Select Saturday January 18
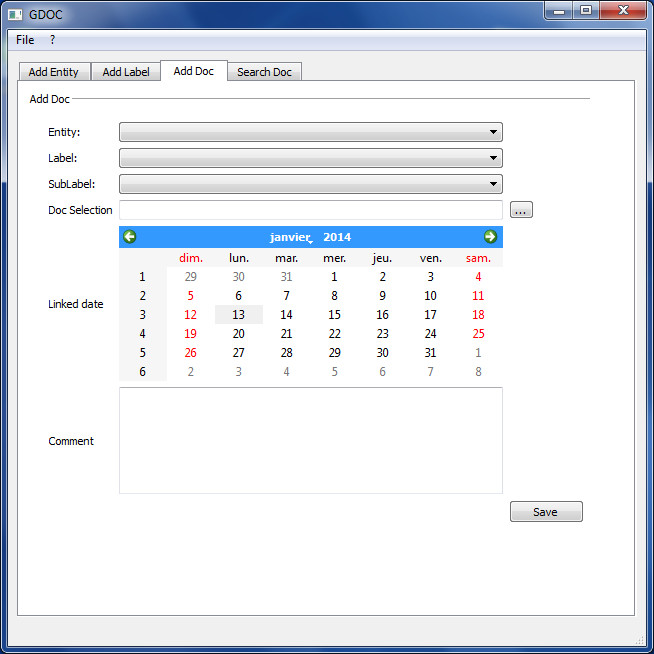The width and height of the screenshot is (654, 654). [x=478, y=314]
